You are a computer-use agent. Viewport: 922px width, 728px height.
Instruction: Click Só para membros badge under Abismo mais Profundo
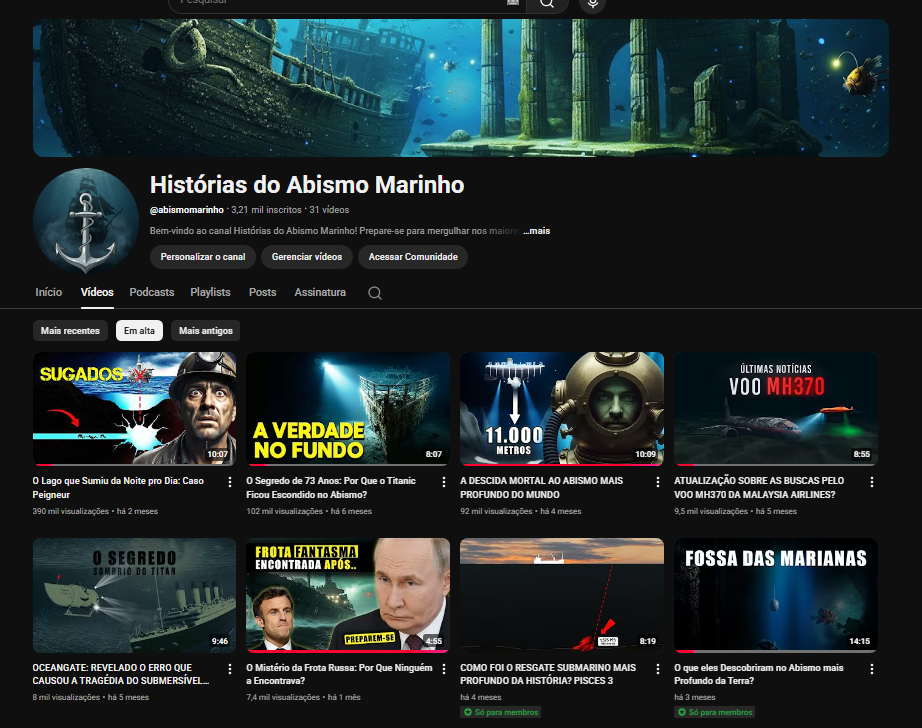click(x=715, y=712)
